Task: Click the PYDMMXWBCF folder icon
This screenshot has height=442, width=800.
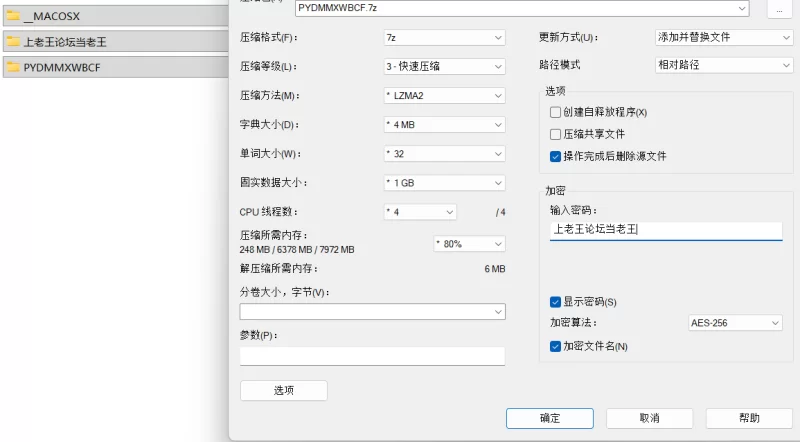Action: [13, 67]
